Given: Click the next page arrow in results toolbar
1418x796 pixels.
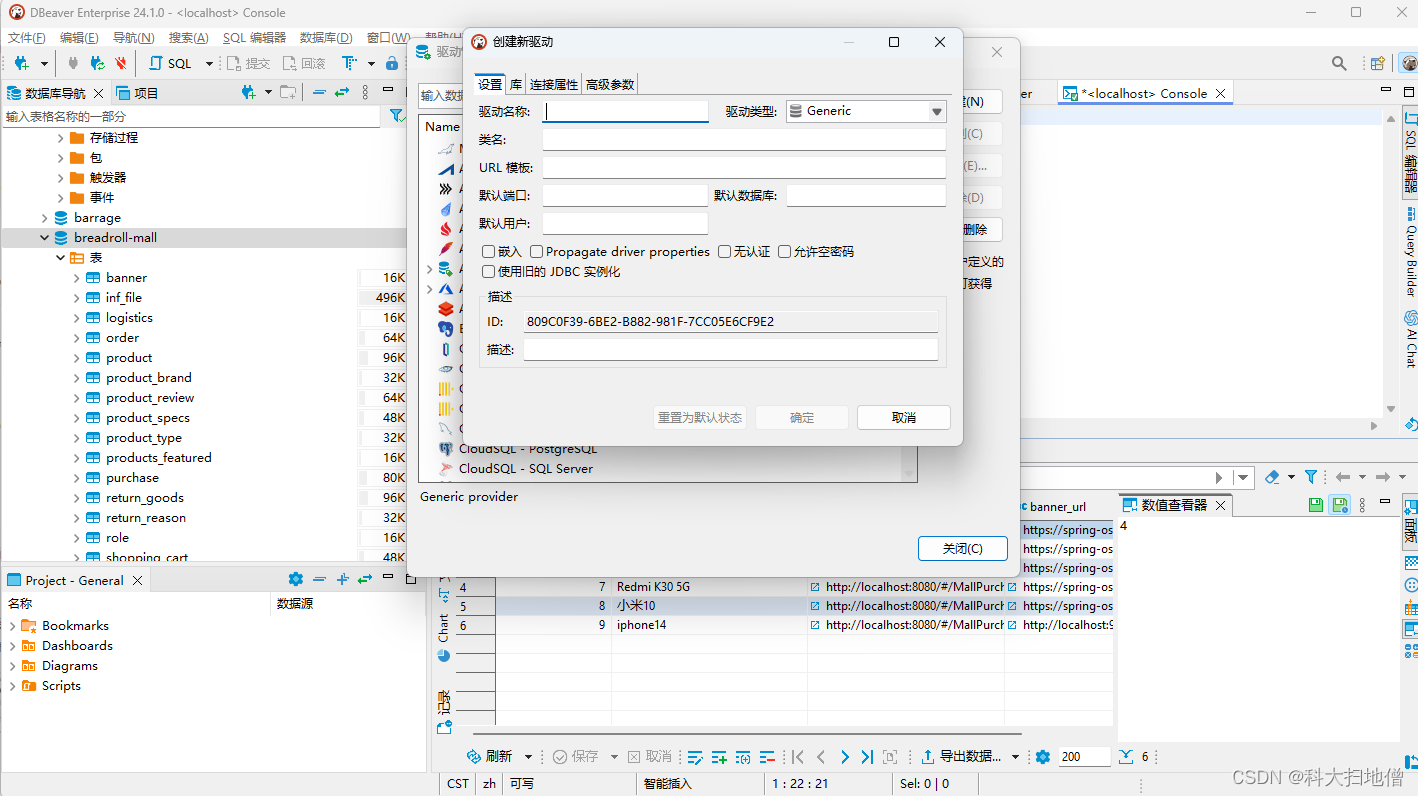Looking at the screenshot, I should pos(844,757).
